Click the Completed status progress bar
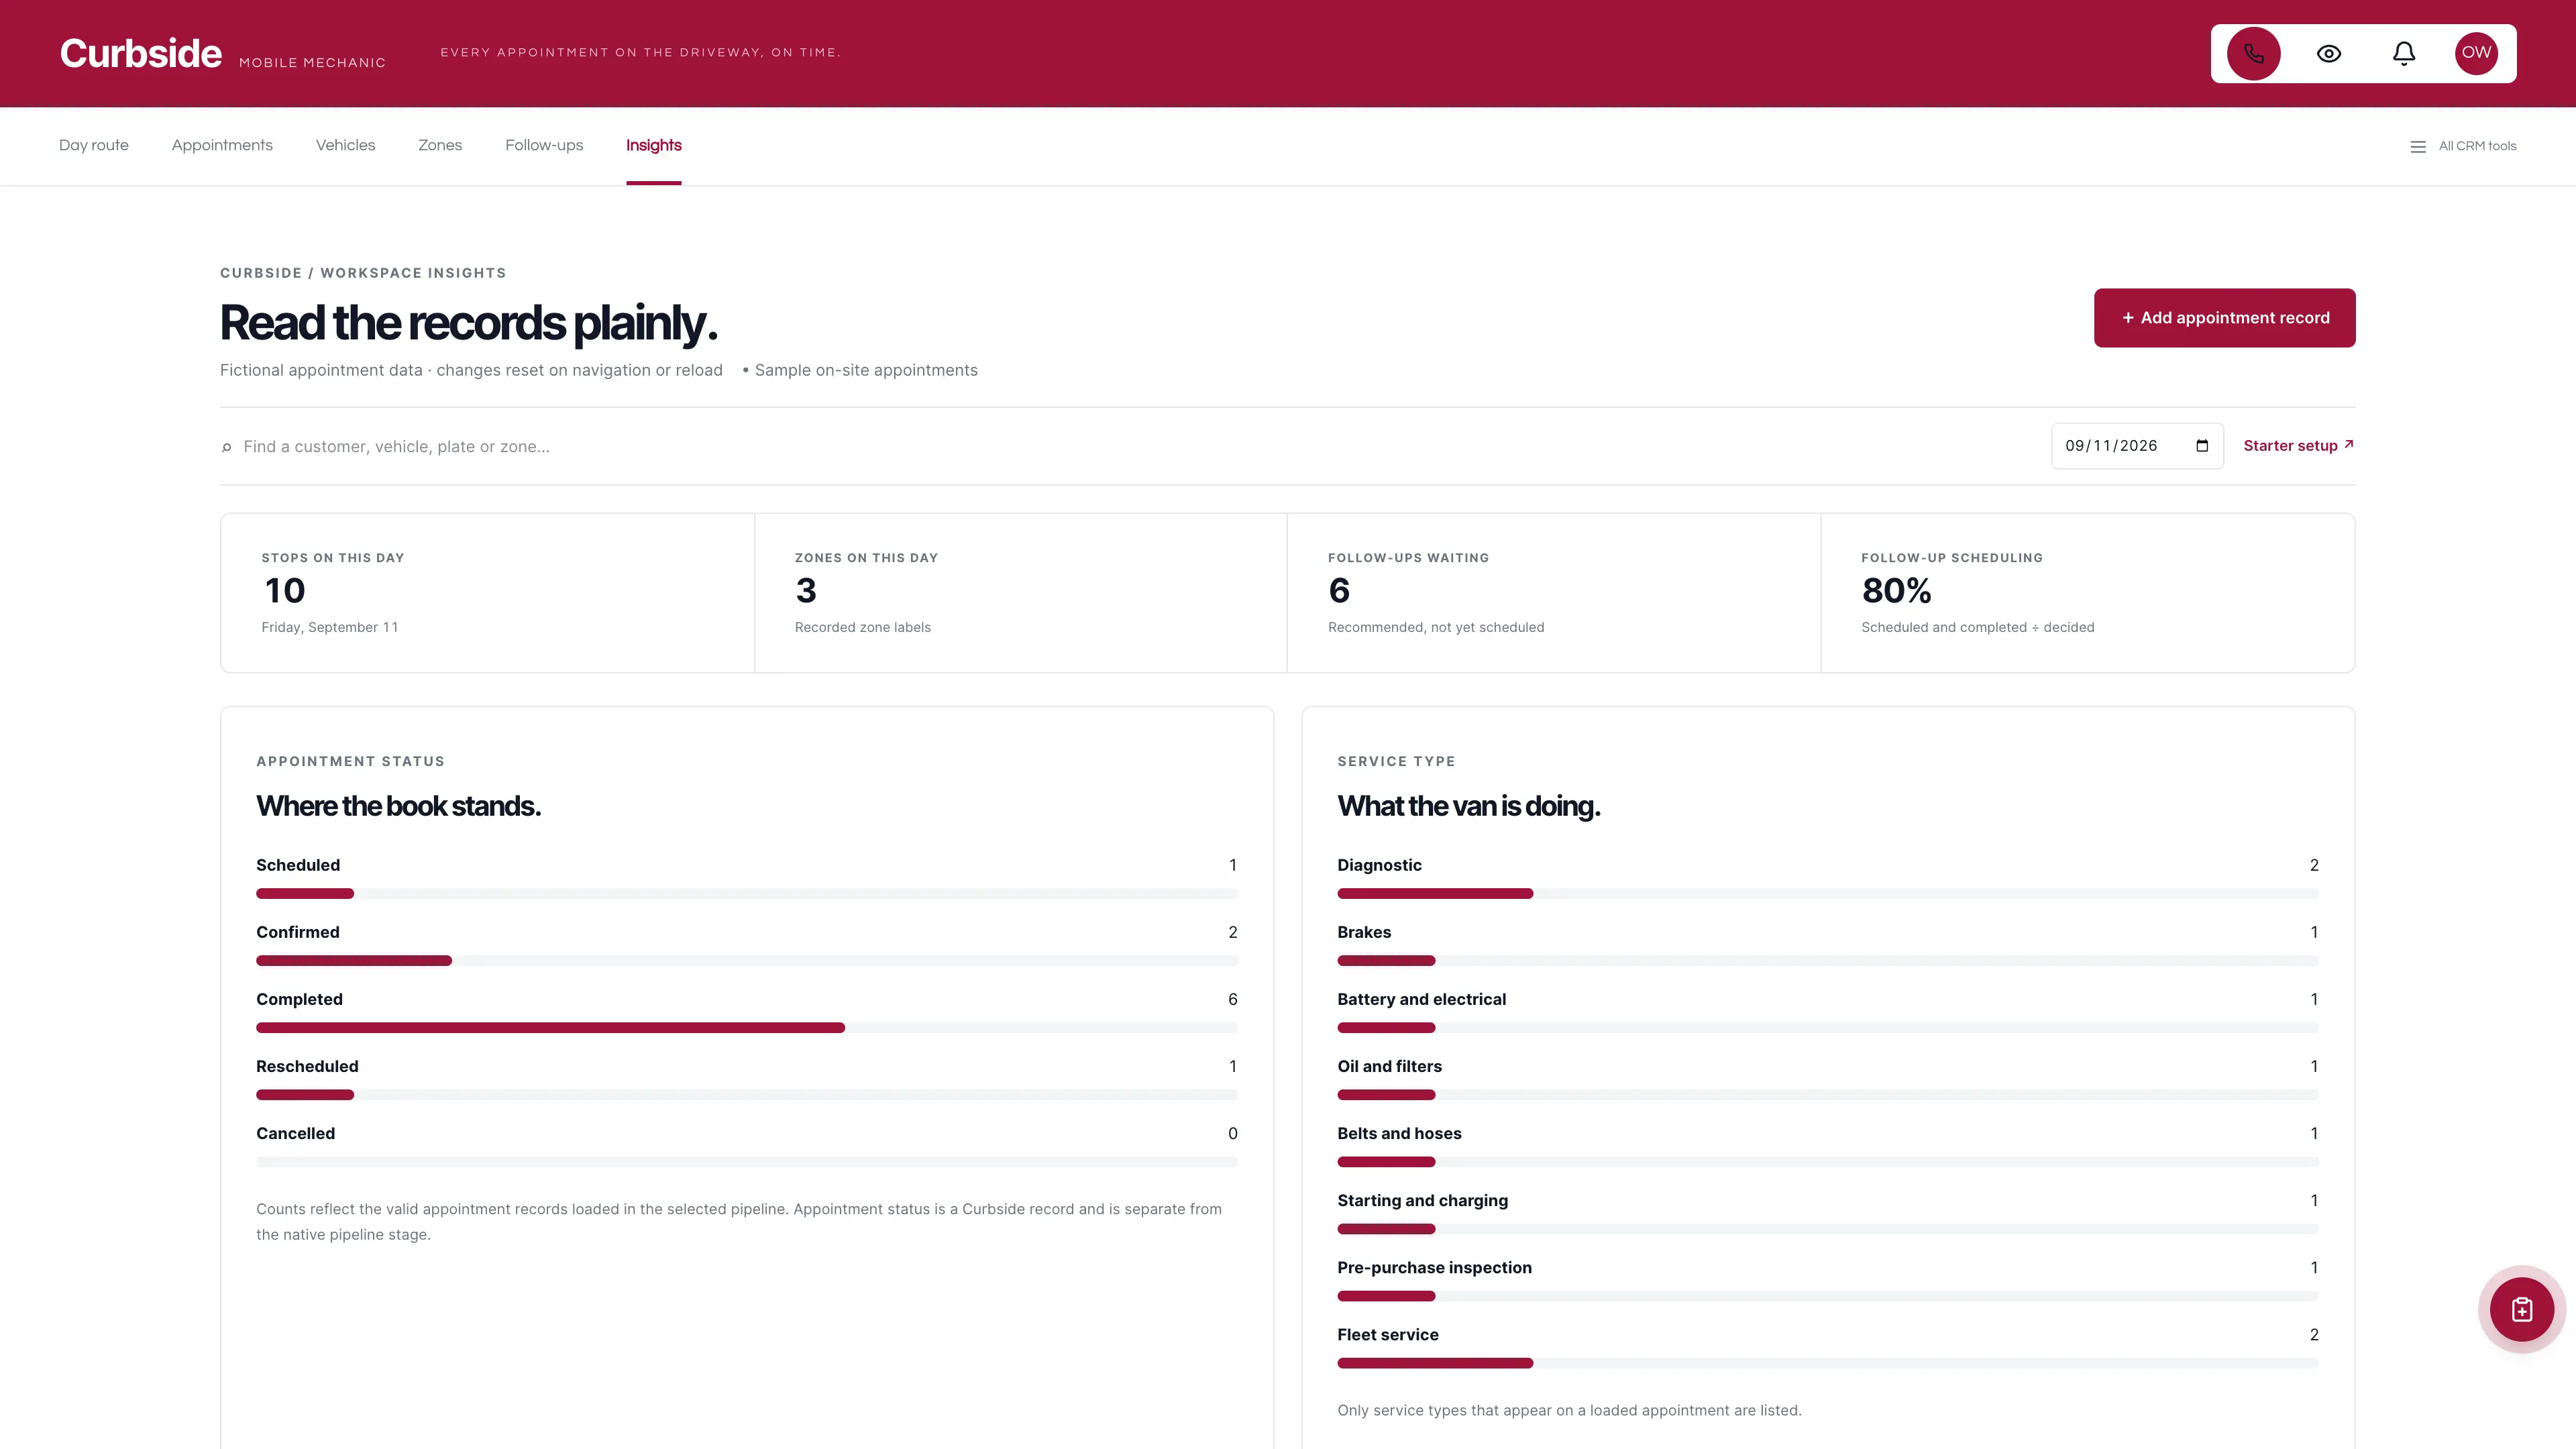The width and height of the screenshot is (2576, 1449). click(747, 1028)
